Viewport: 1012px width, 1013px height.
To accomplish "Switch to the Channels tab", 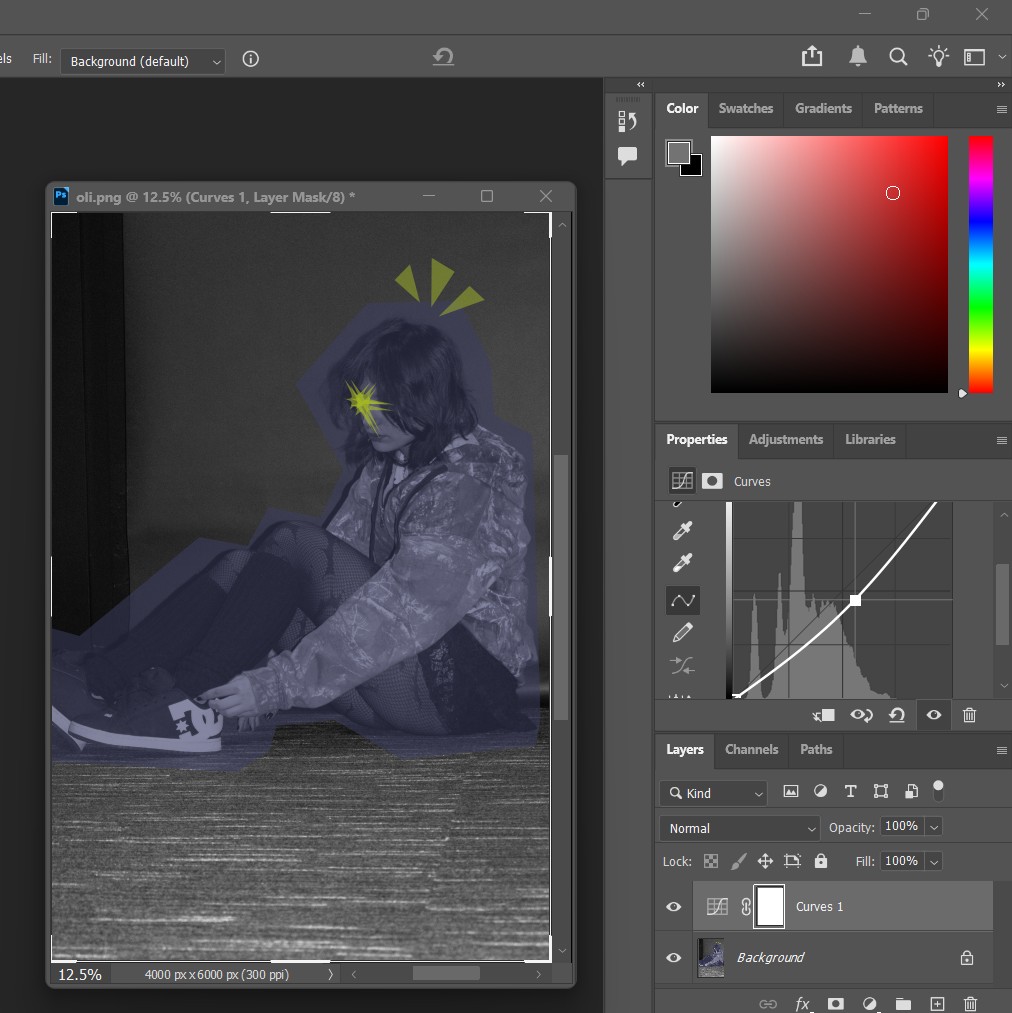I will coord(751,749).
